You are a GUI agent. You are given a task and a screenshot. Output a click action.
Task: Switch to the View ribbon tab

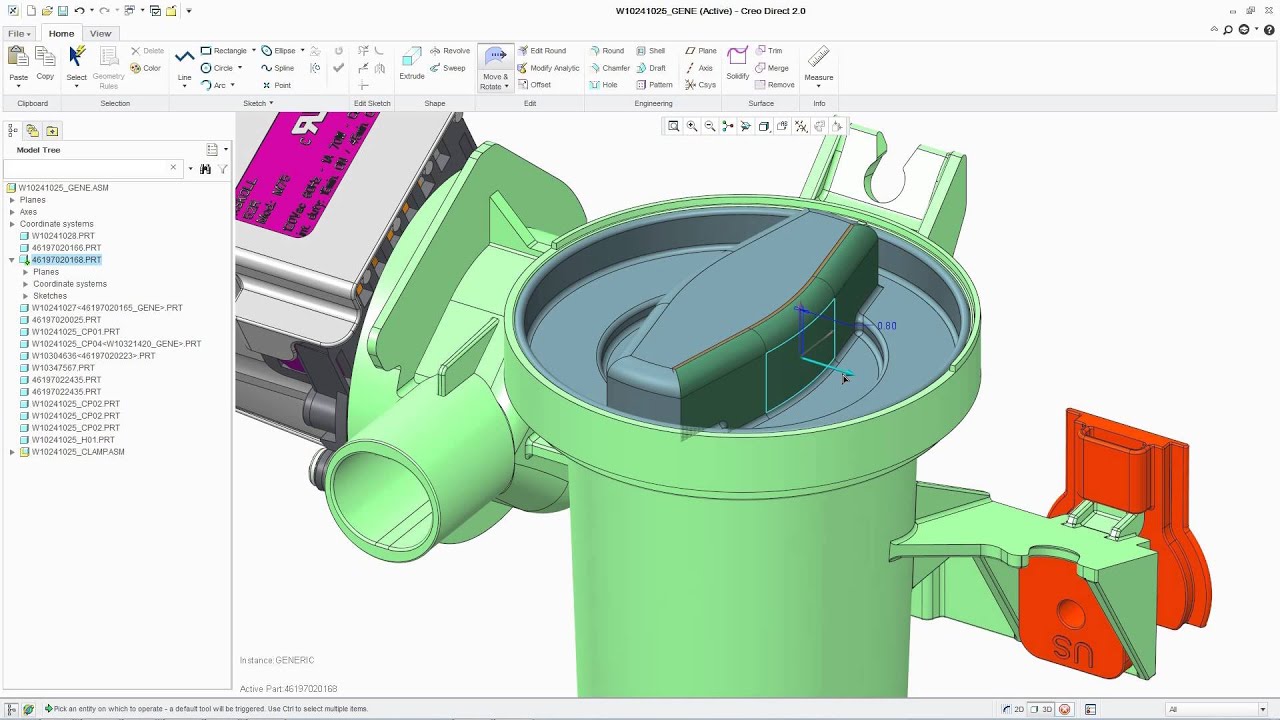coord(100,33)
